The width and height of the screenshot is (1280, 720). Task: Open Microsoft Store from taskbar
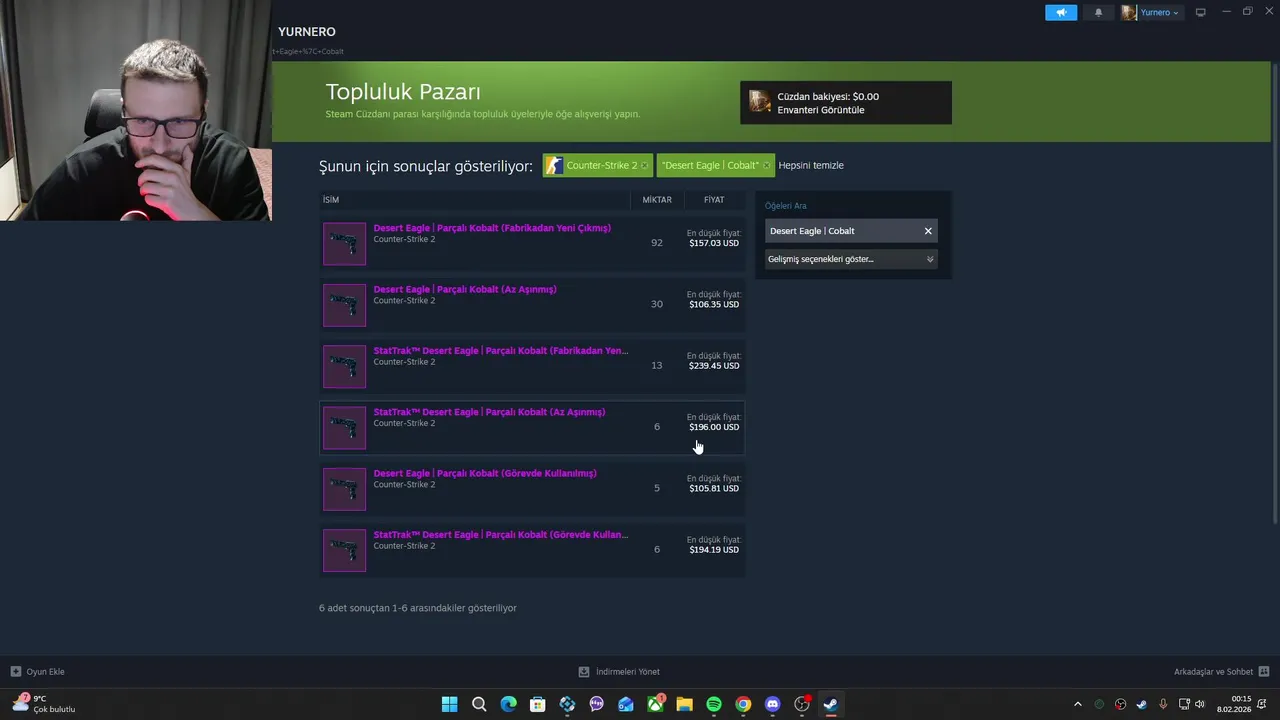coord(537,704)
